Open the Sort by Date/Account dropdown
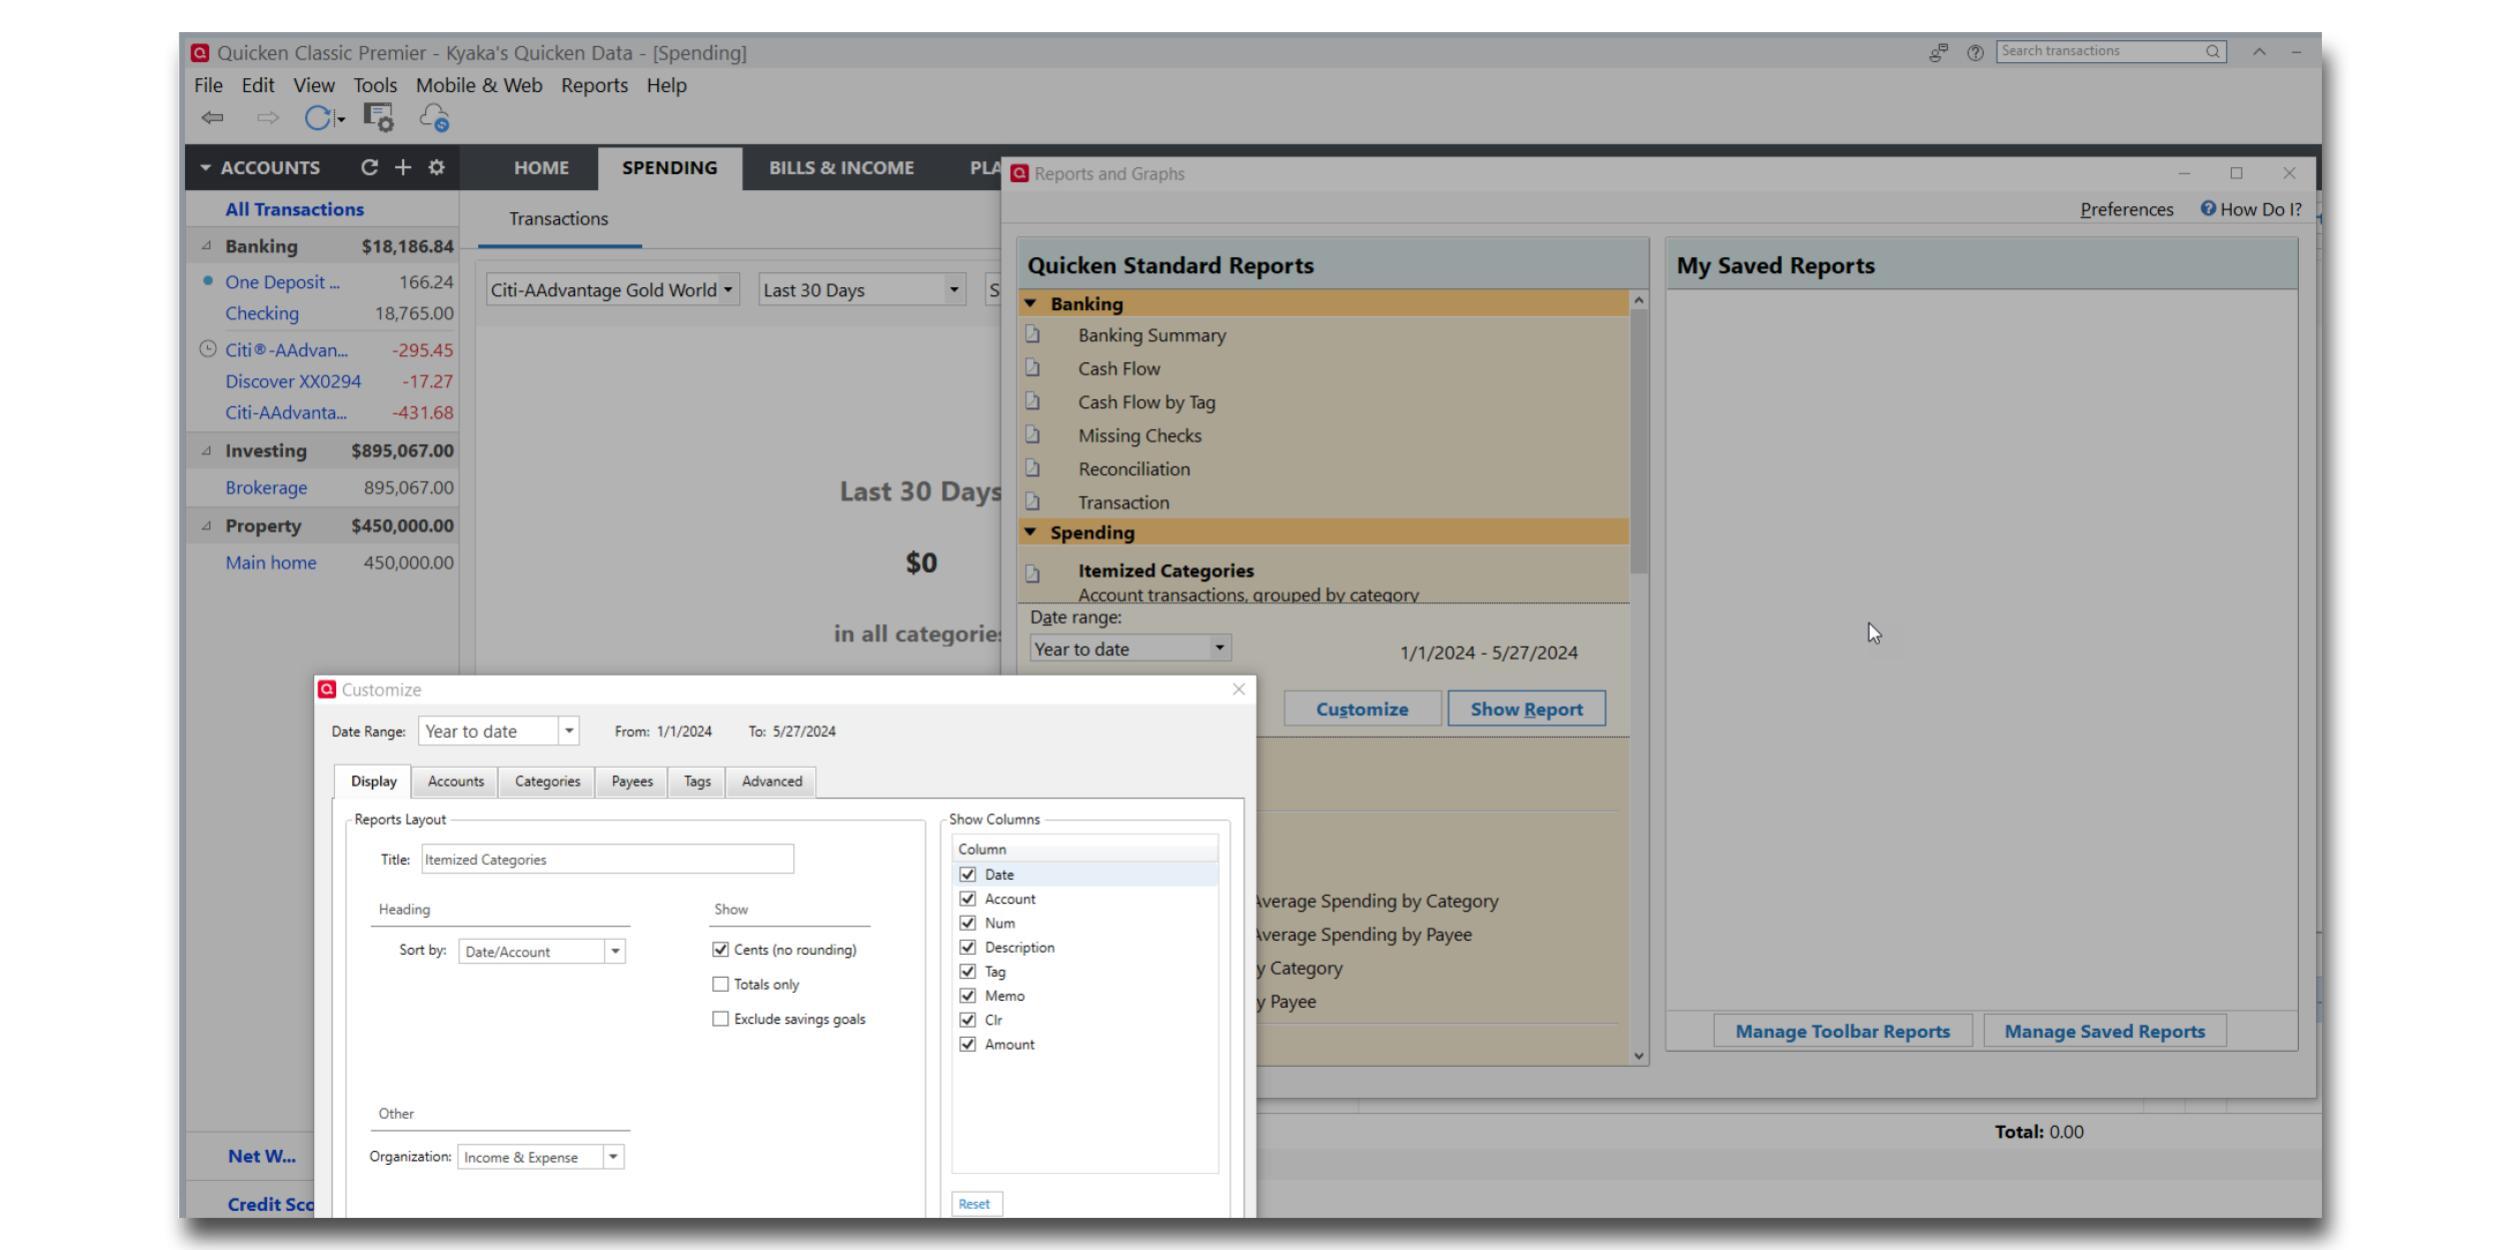2500x1250 pixels. pos(615,951)
